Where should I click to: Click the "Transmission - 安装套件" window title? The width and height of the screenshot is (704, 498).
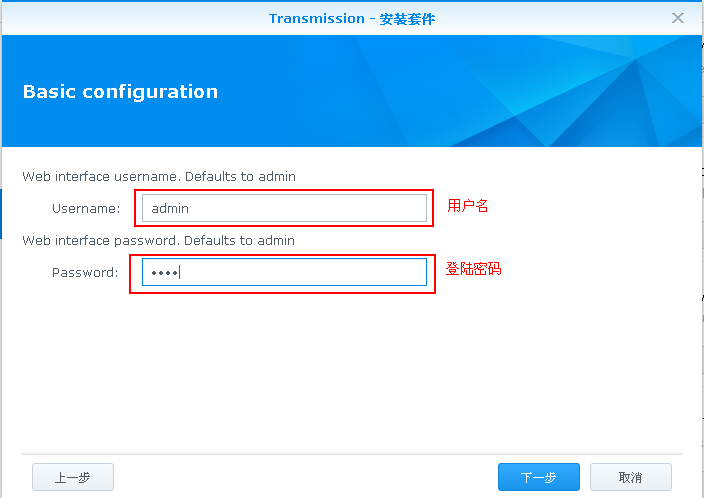352,18
